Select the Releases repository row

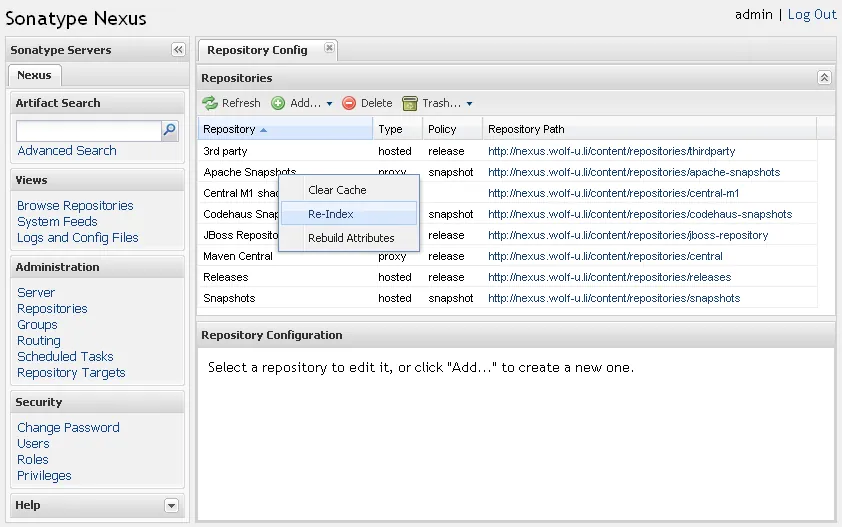pyautogui.click(x=507, y=277)
